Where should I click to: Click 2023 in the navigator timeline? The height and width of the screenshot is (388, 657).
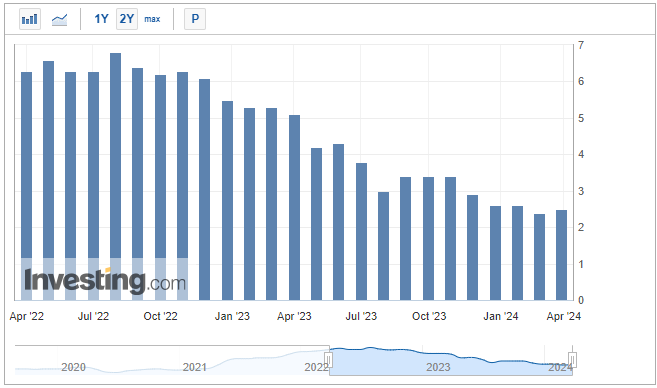click(x=438, y=367)
